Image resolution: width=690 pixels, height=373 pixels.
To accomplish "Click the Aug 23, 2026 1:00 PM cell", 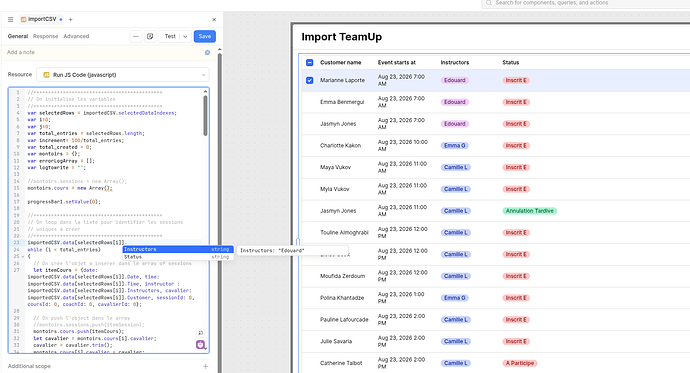I will (401, 298).
